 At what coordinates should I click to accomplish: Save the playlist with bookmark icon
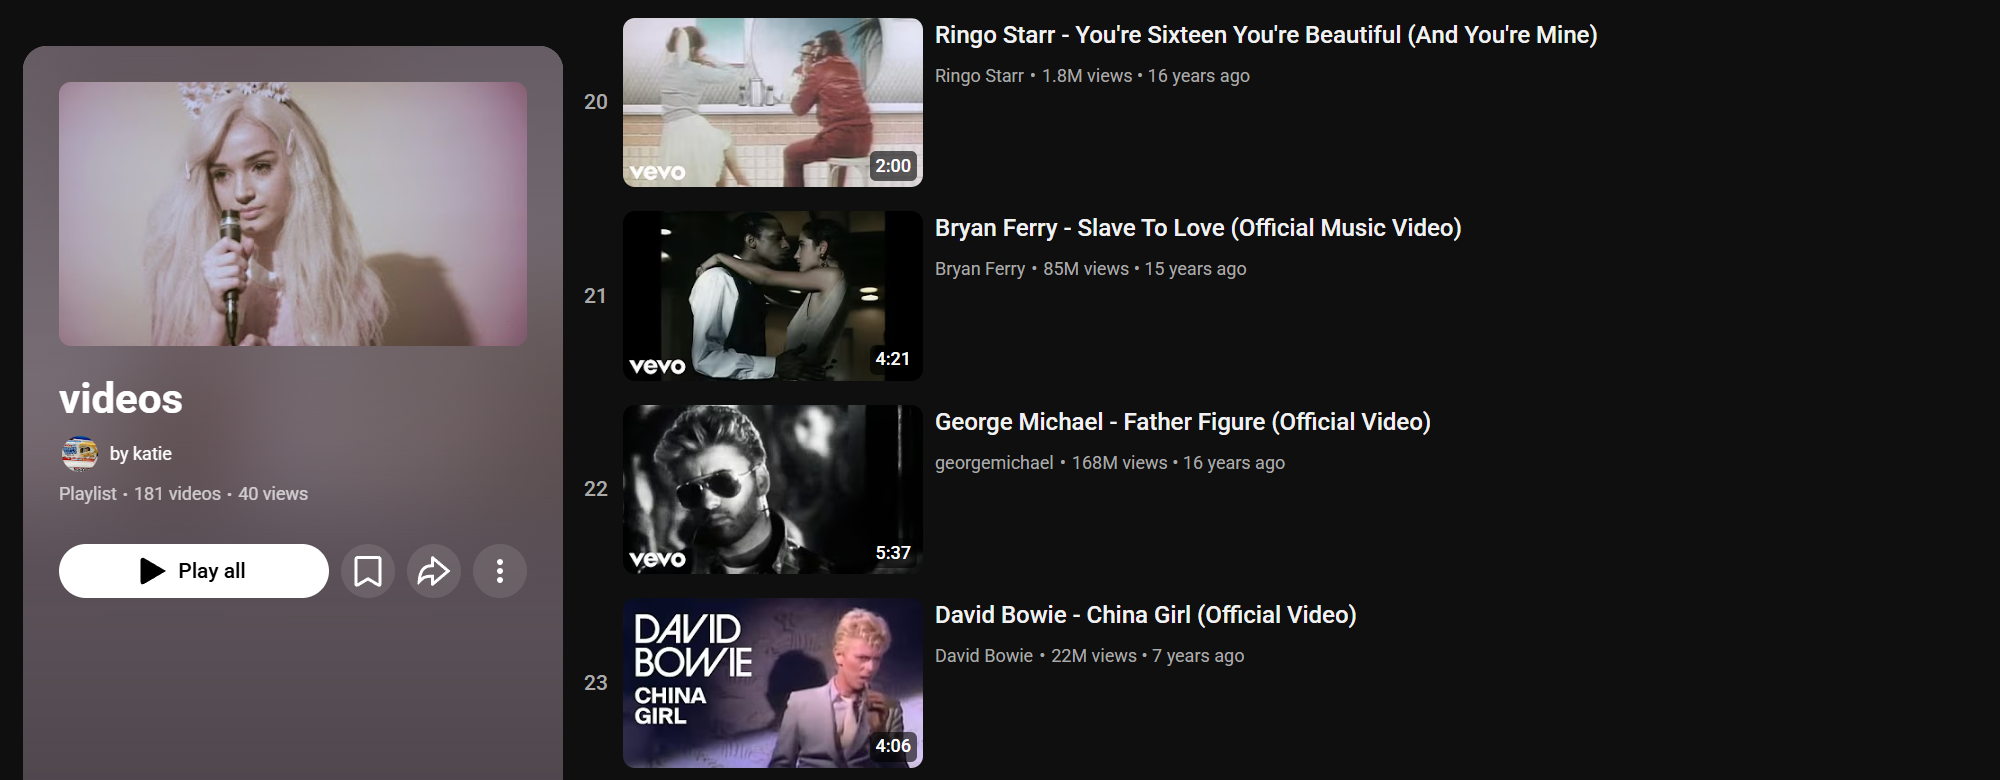coord(368,571)
